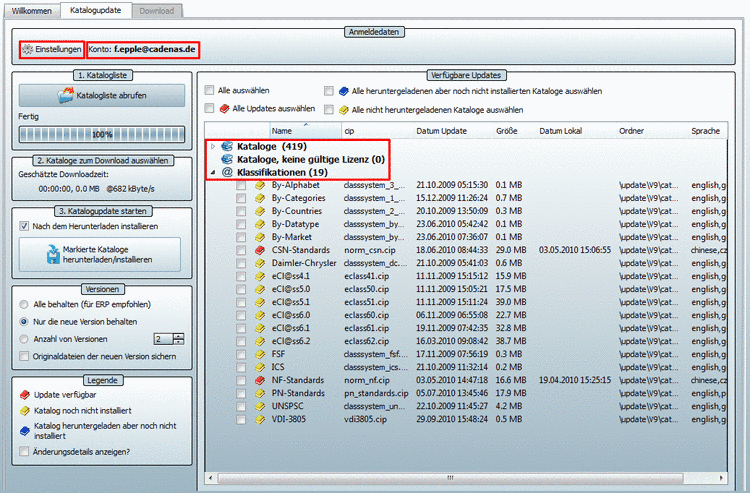Click the @ icon of Klassifikationen
Viewport: 750px width, 493px height.
click(227, 172)
